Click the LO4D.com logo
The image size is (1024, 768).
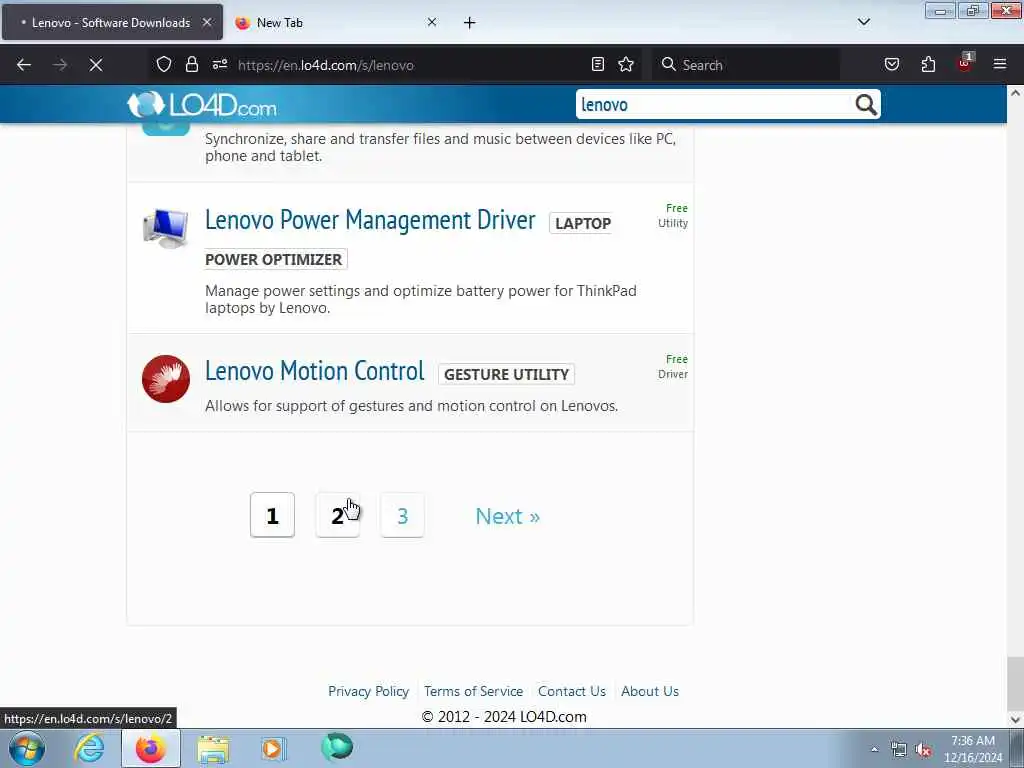point(202,104)
